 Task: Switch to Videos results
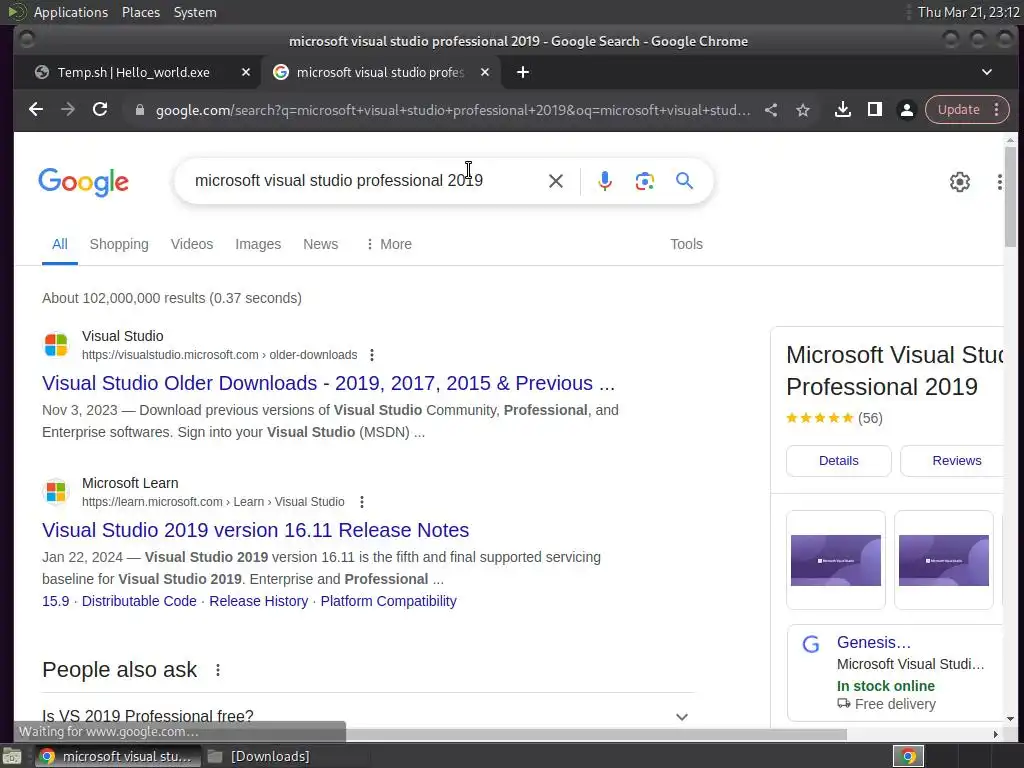pyautogui.click(x=191, y=244)
